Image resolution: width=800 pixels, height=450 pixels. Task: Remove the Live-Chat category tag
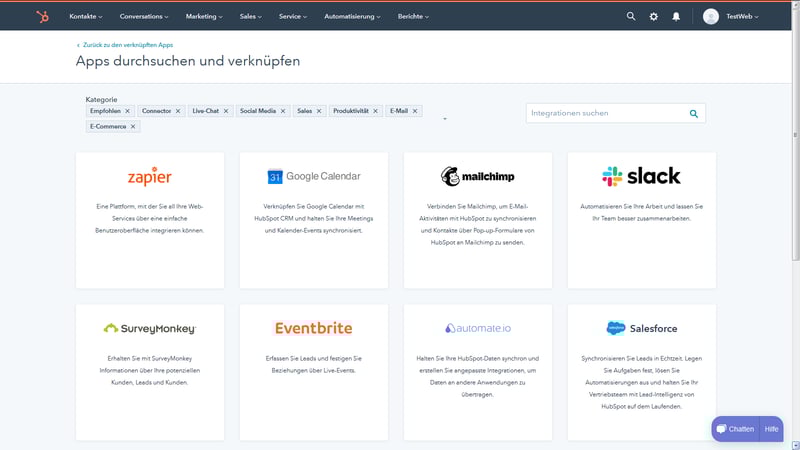(x=227, y=111)
